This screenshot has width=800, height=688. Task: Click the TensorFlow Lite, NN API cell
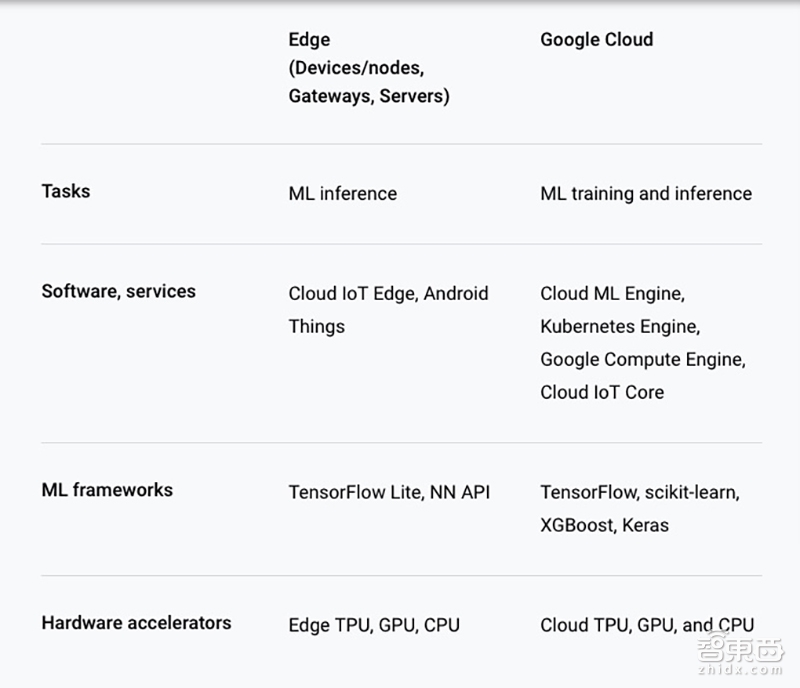389,492
